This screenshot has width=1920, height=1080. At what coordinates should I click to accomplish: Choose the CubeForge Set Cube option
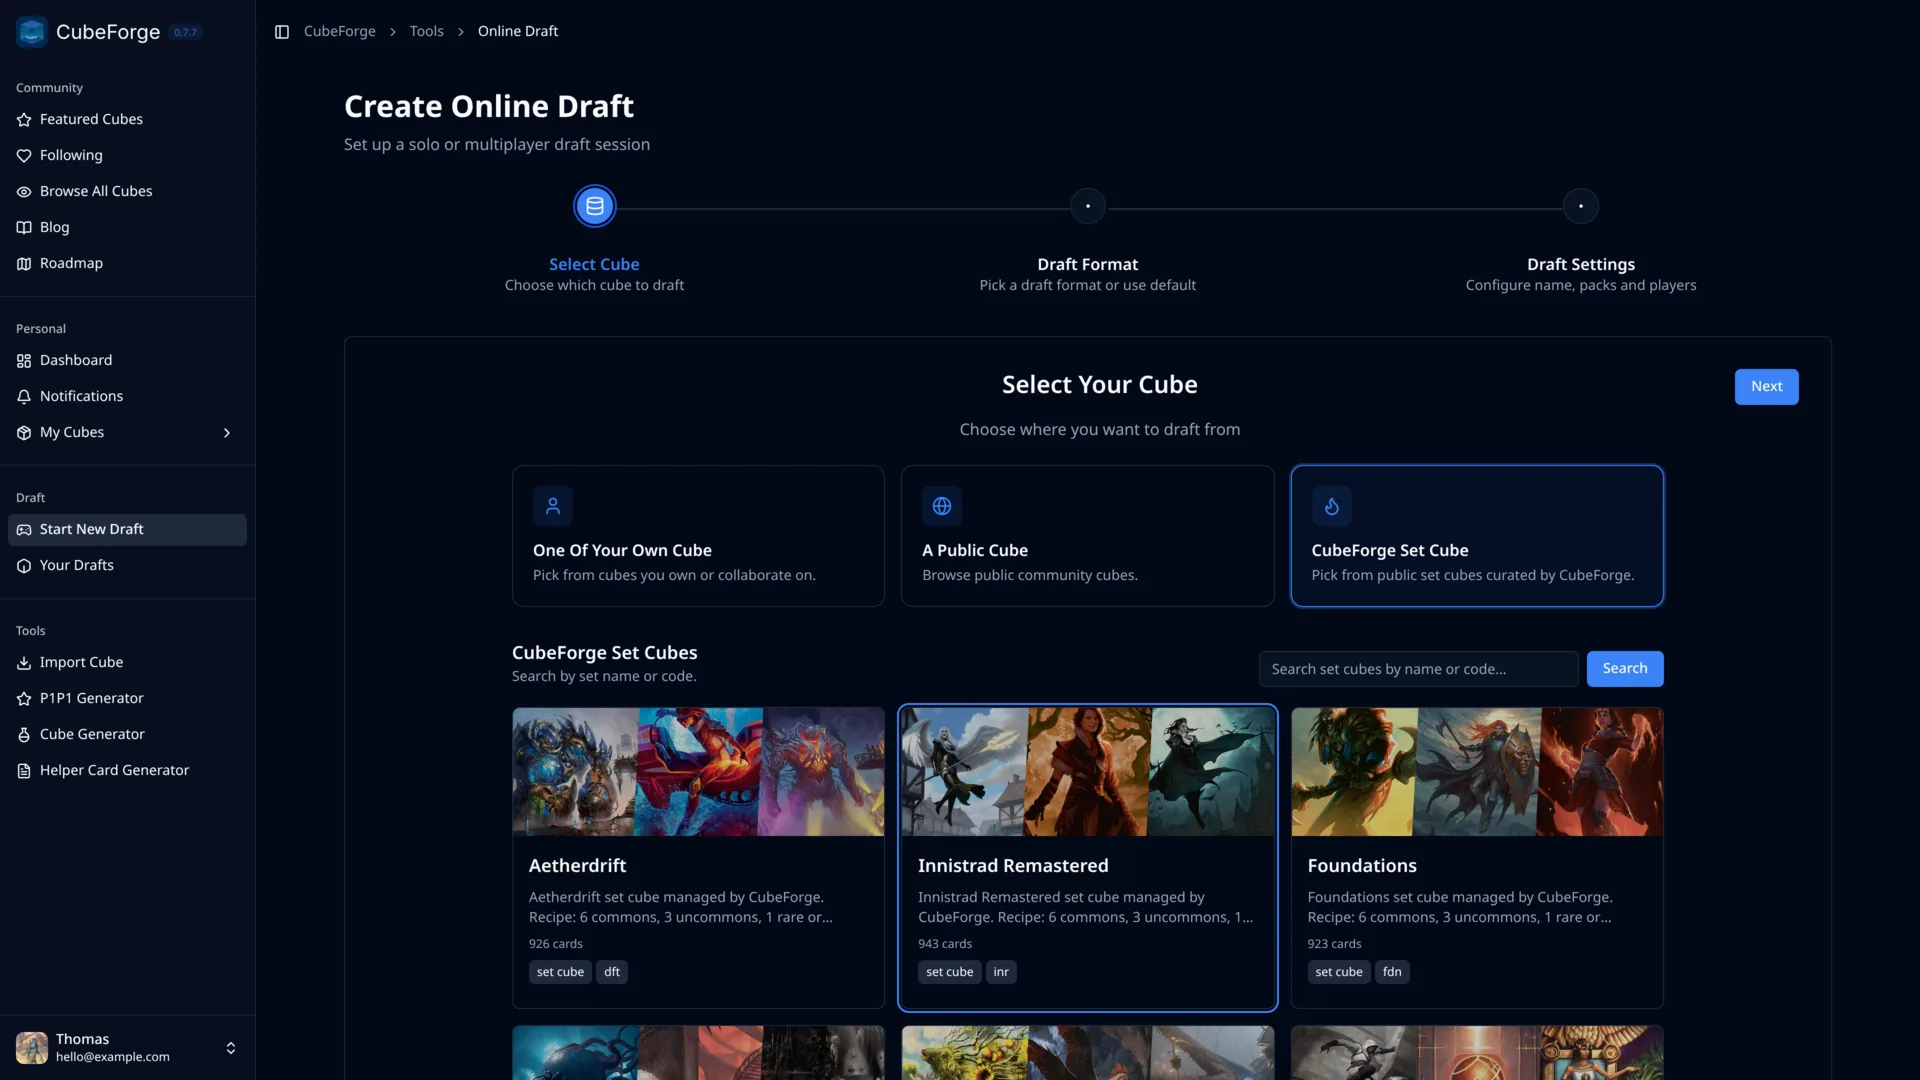(x=1477, y=536)
